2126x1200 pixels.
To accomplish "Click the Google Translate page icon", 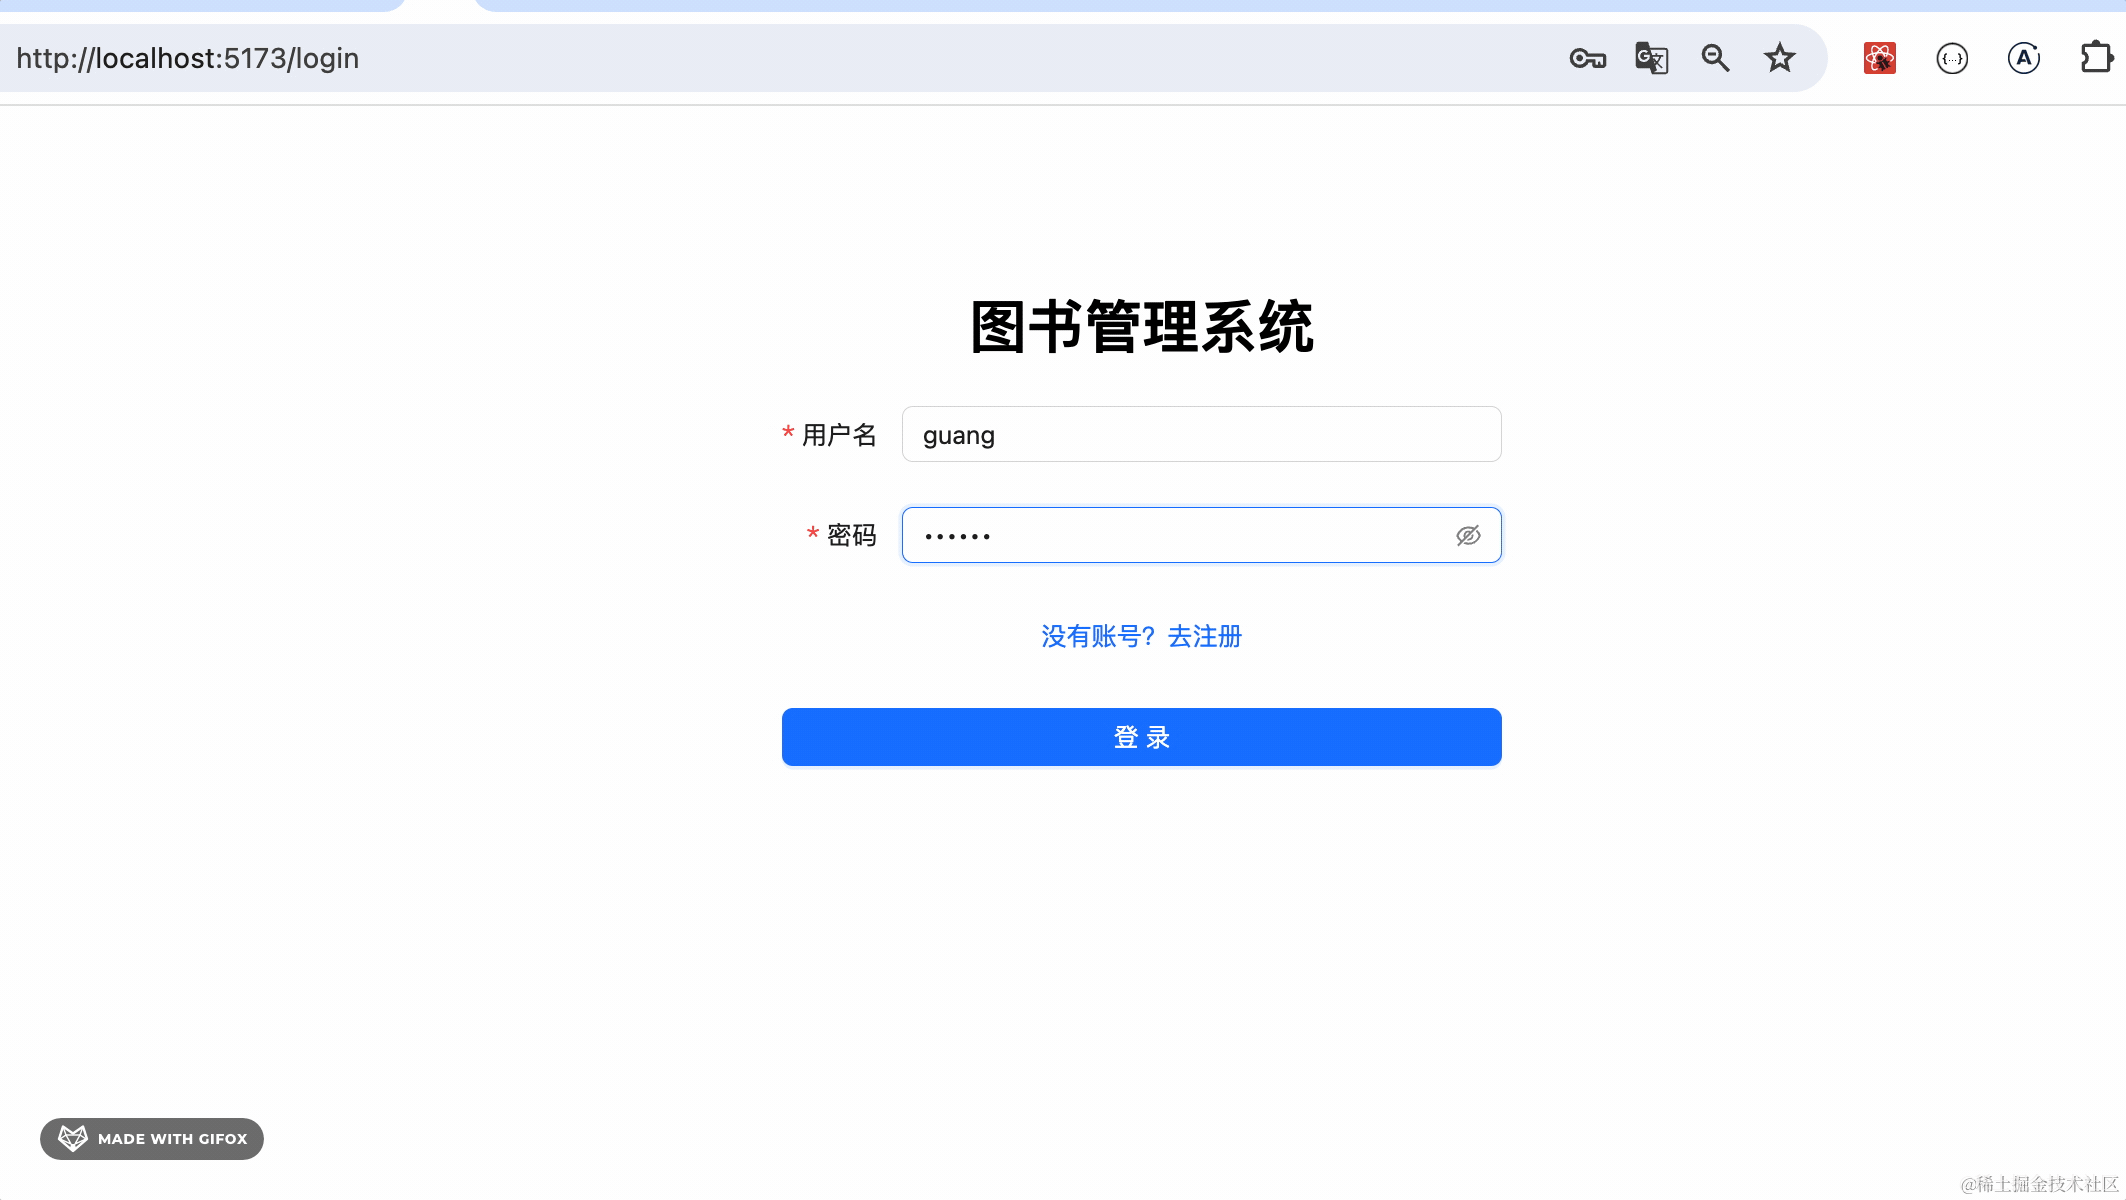I will point(1651,59).
